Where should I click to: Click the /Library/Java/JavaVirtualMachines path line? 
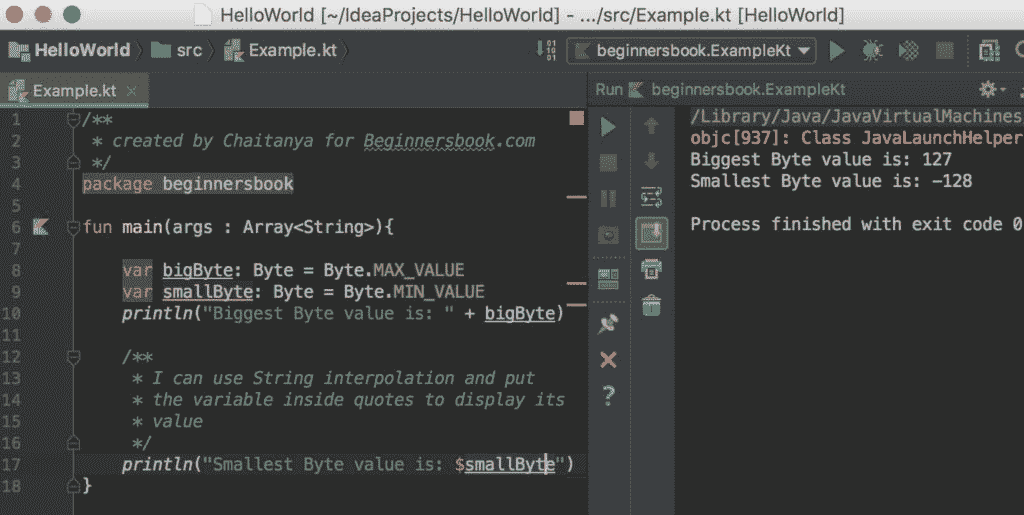[x=856, y=117]
